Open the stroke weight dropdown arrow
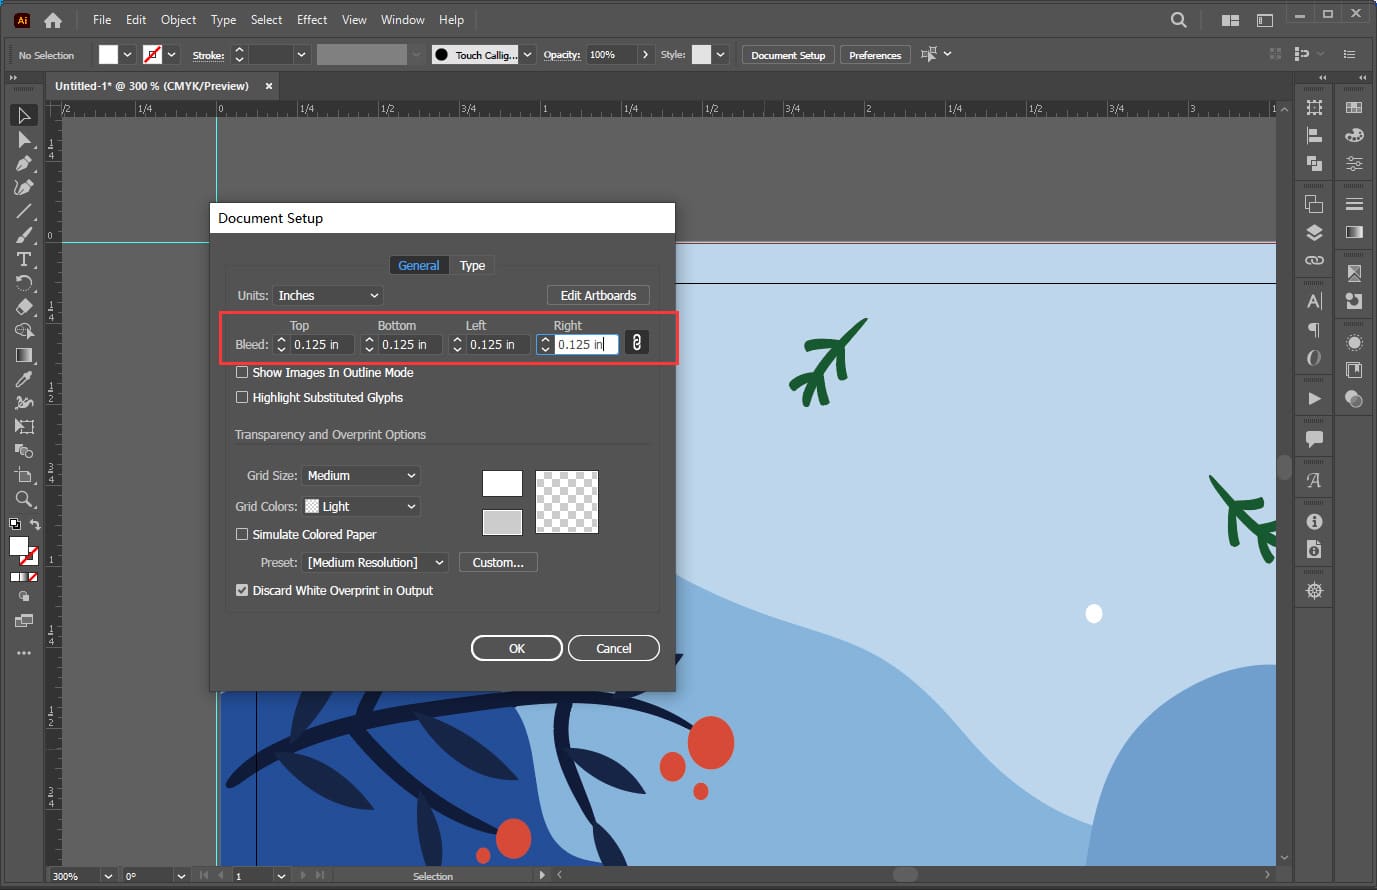 click(301, 55)
